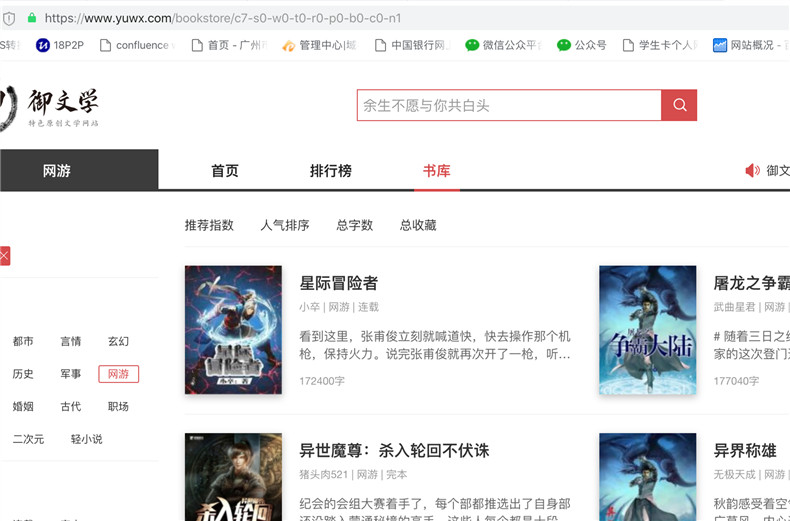Open the 星际冒险者 book title

(339, 283)
